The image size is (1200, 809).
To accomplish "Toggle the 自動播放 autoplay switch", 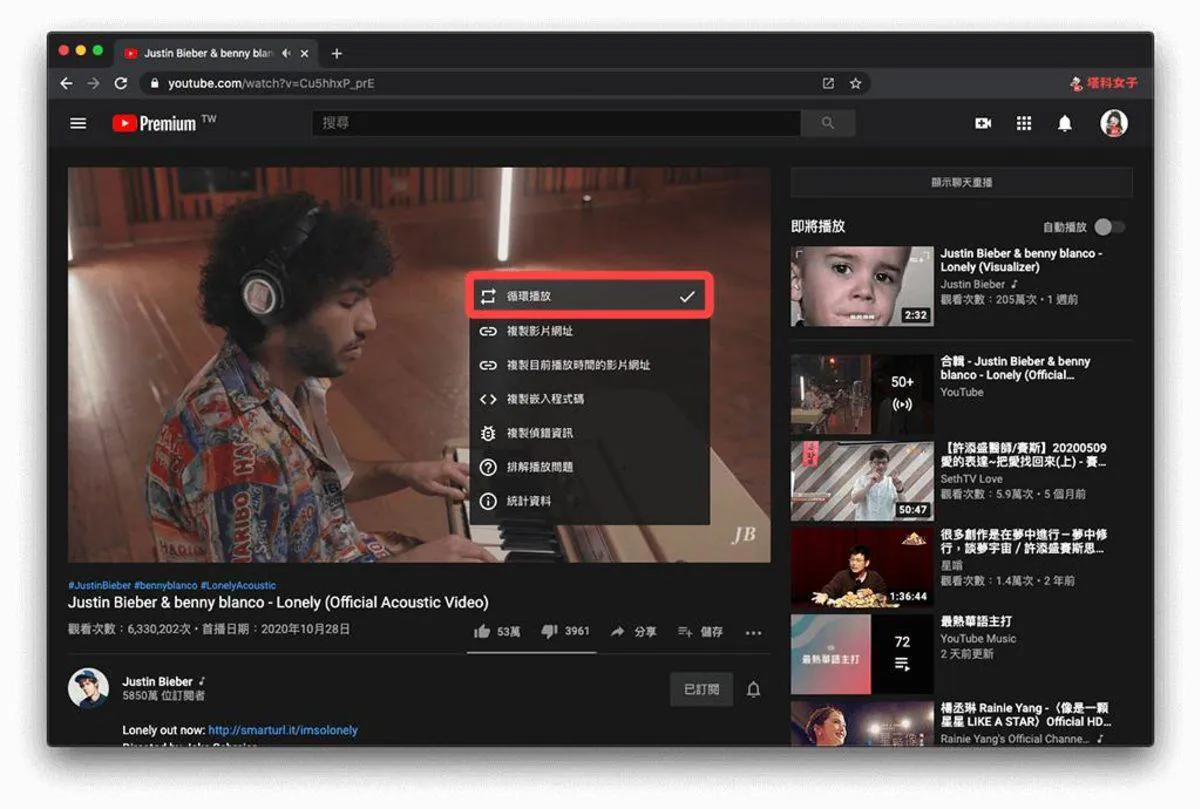I will pyautogui.click(x=1109, y=227).
